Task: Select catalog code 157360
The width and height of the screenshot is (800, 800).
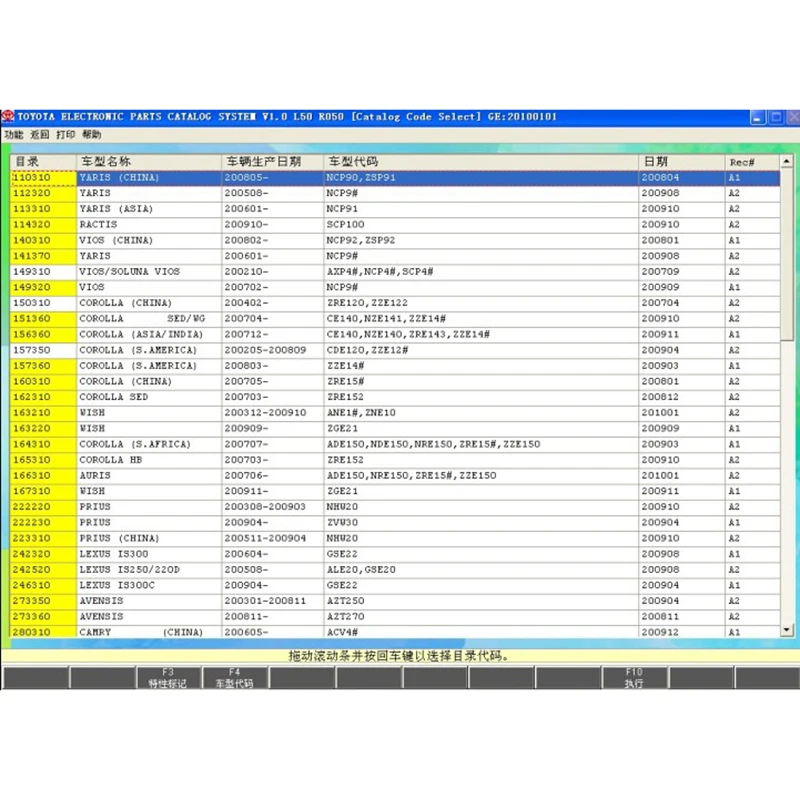Action: tap(43, 366)
